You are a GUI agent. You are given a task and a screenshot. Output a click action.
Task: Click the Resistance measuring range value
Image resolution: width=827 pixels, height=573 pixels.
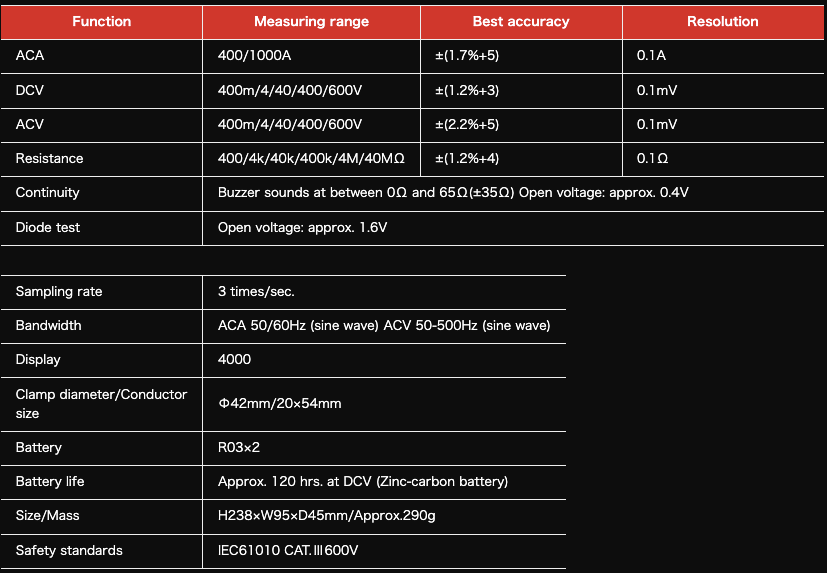click(311, 159)
